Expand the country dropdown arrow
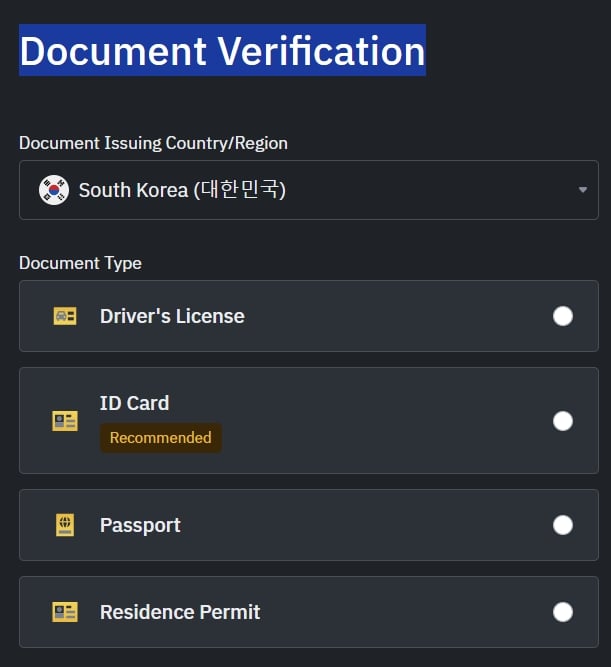 (582, 190)
